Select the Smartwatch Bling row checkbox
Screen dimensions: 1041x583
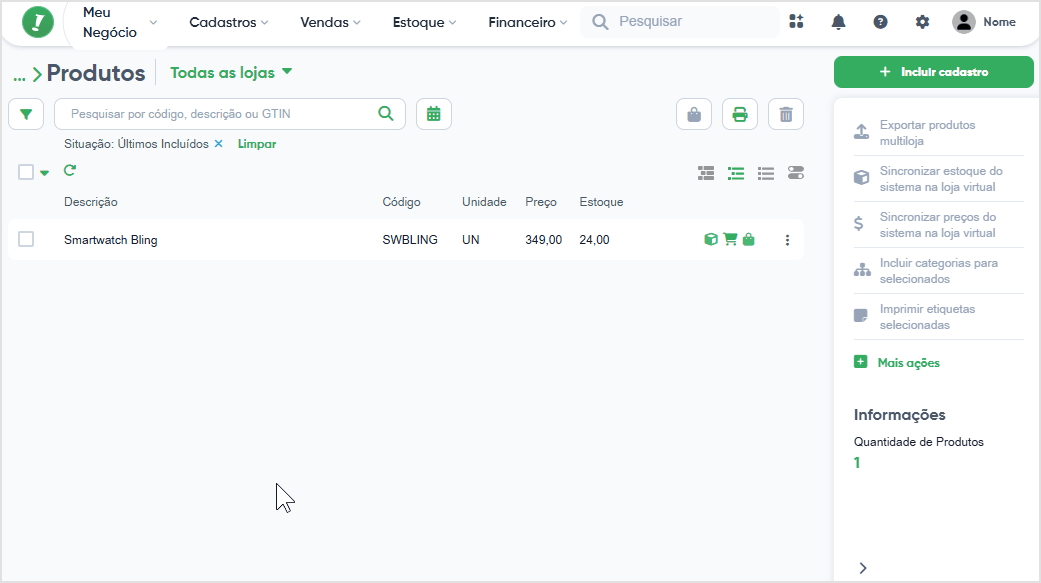point(26,239)
